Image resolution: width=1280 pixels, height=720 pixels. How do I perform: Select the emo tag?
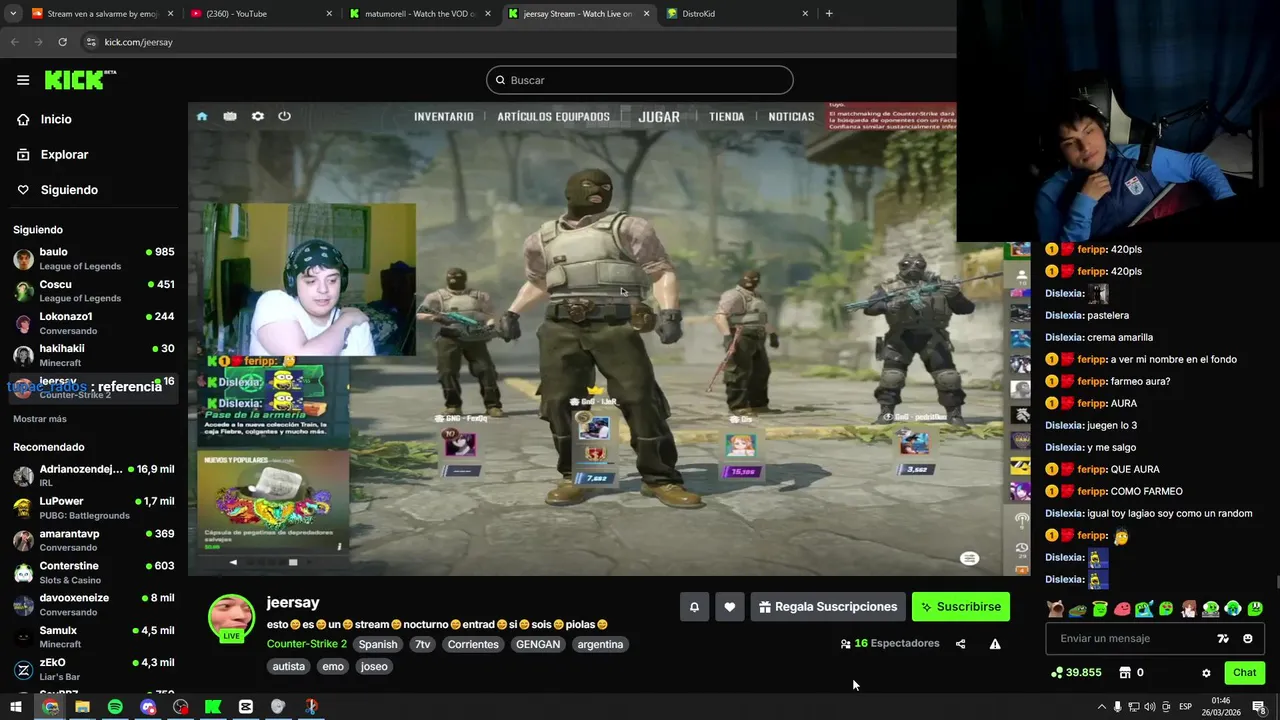tap(333, 667)
